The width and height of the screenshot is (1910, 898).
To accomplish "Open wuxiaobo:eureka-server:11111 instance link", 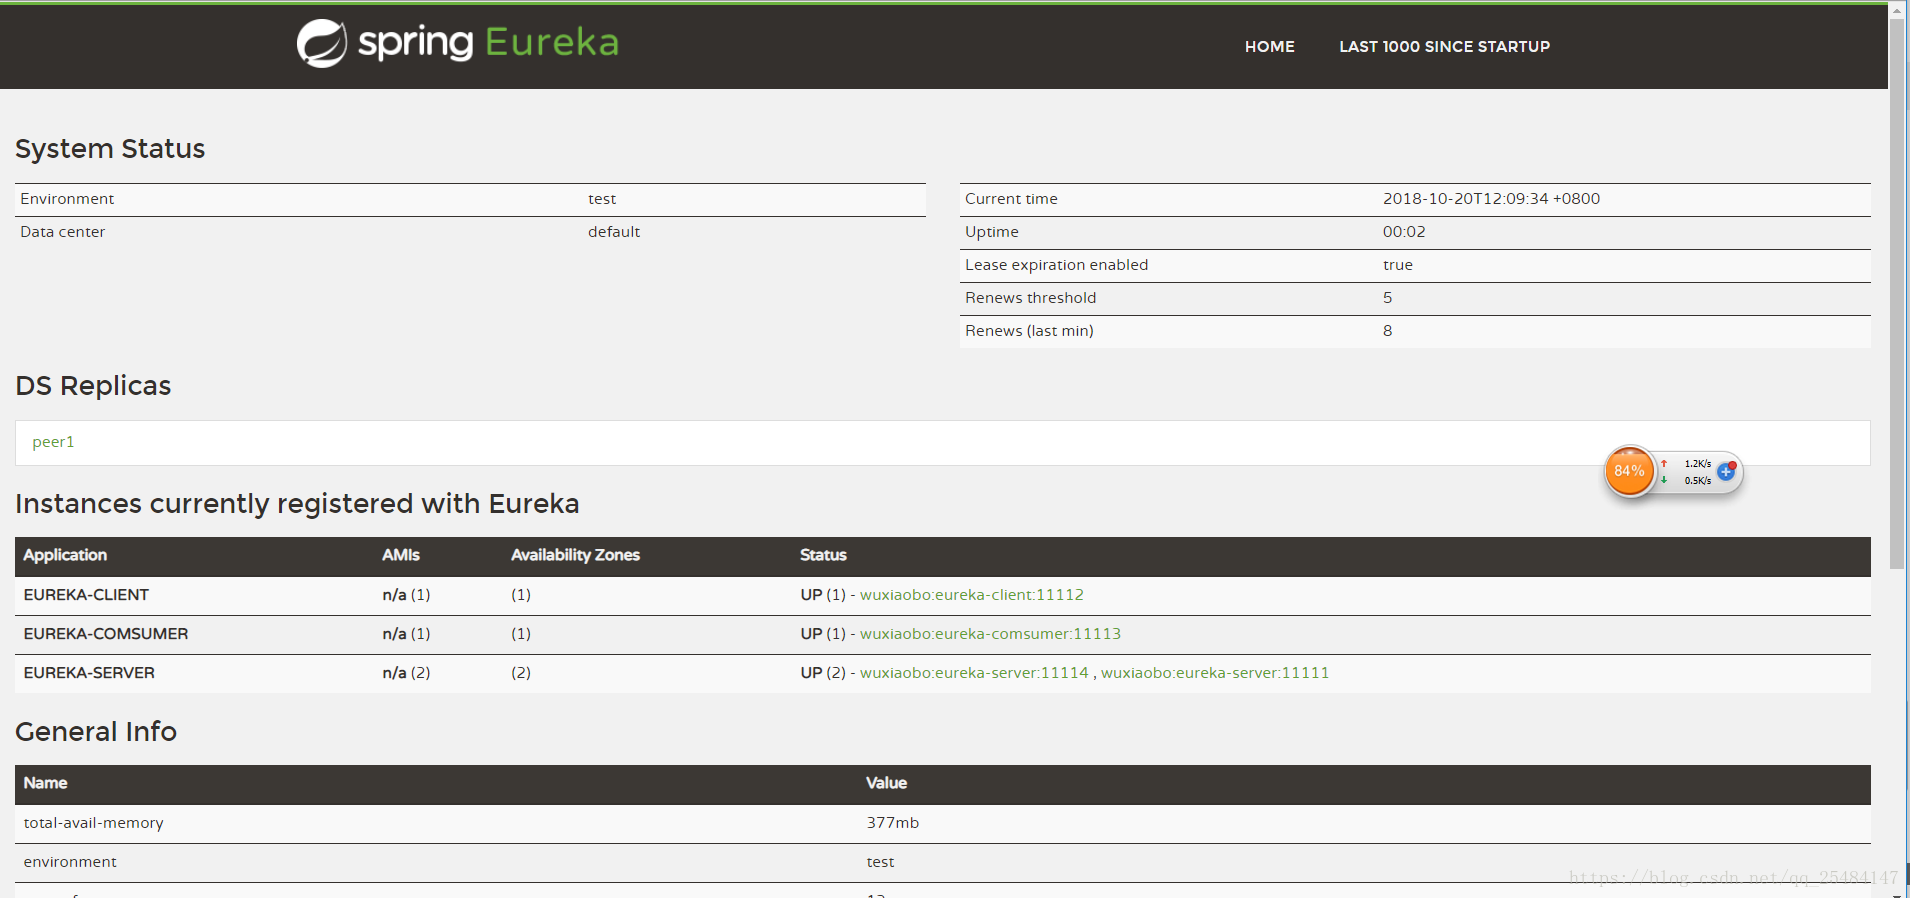I will tap(1215, 673).
